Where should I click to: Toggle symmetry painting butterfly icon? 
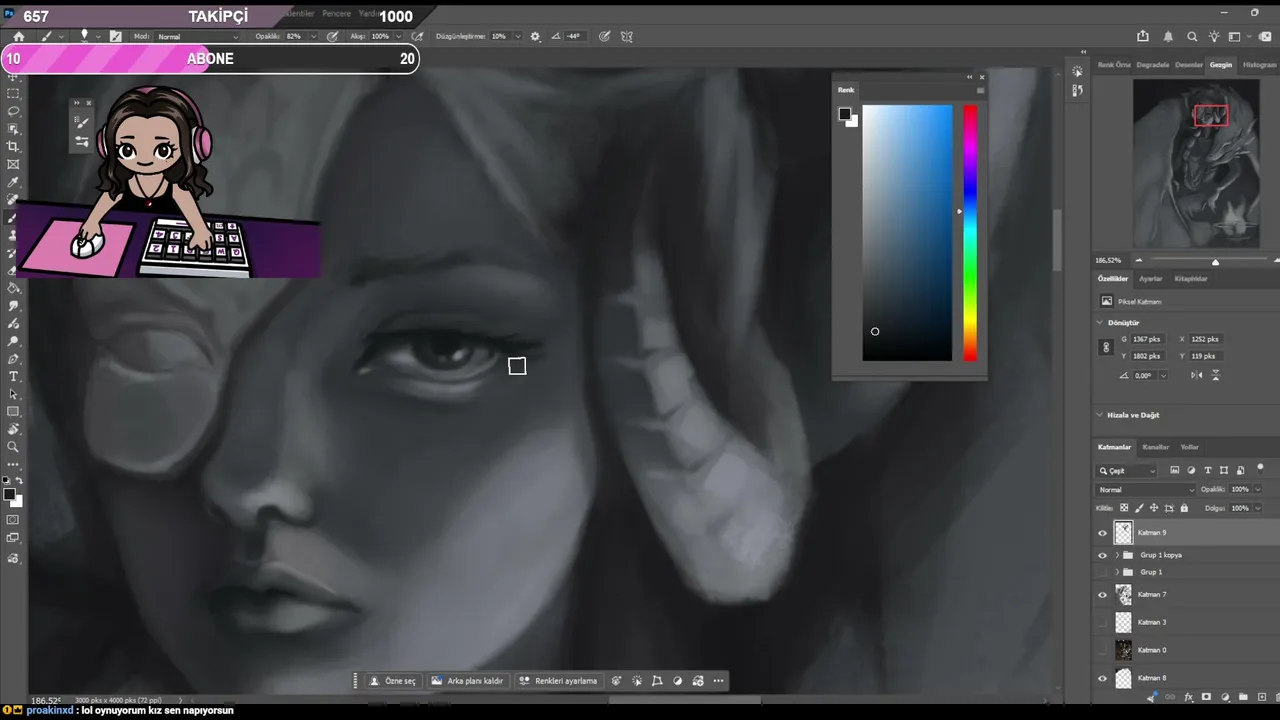click(x=627, y=36)
